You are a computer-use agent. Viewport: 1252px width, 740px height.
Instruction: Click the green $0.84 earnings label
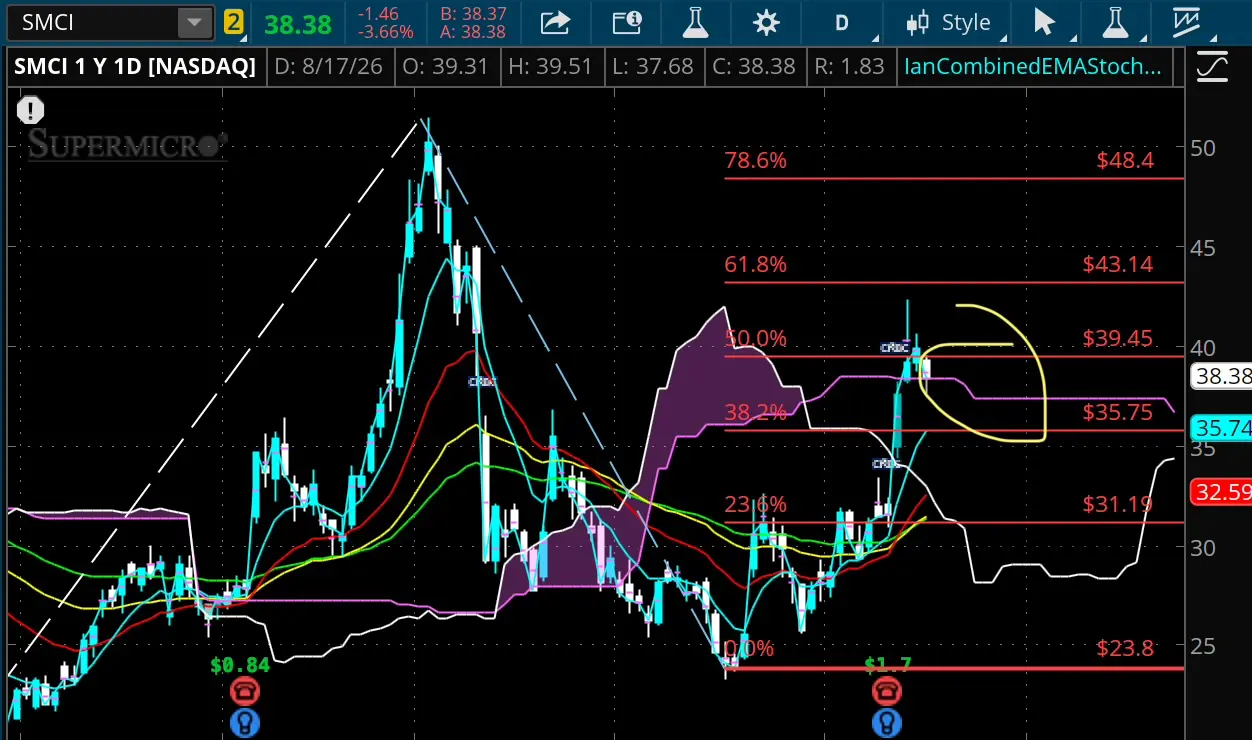[x=239, y=665]
